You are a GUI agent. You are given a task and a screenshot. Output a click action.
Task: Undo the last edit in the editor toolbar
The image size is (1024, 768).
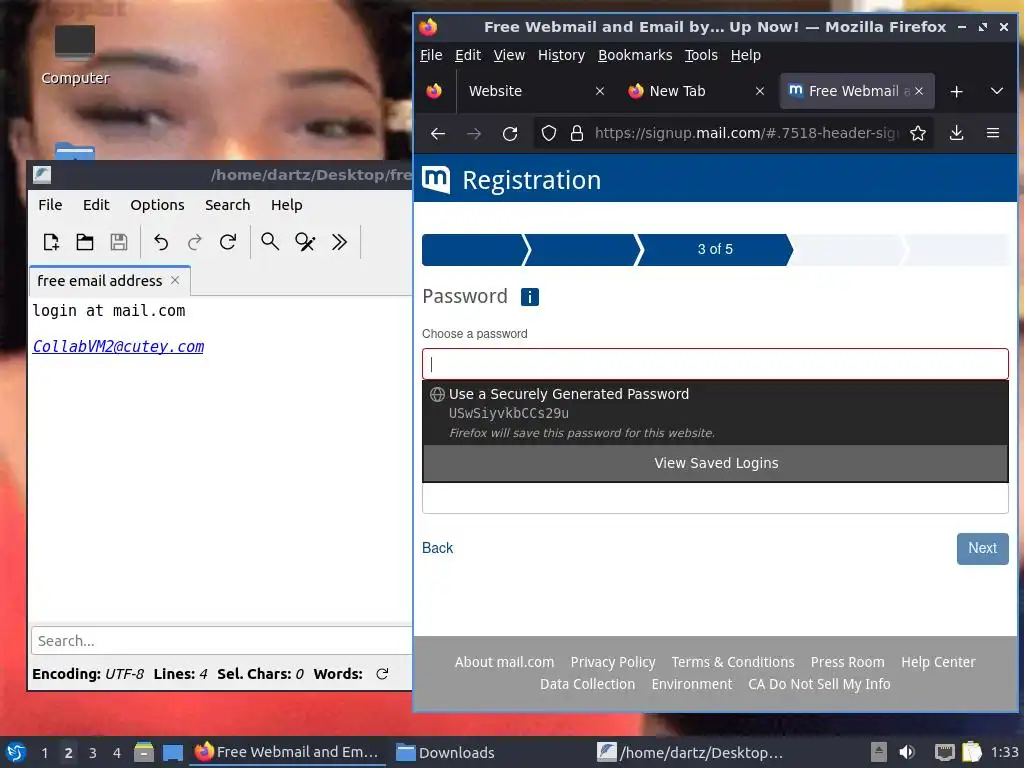161,242
